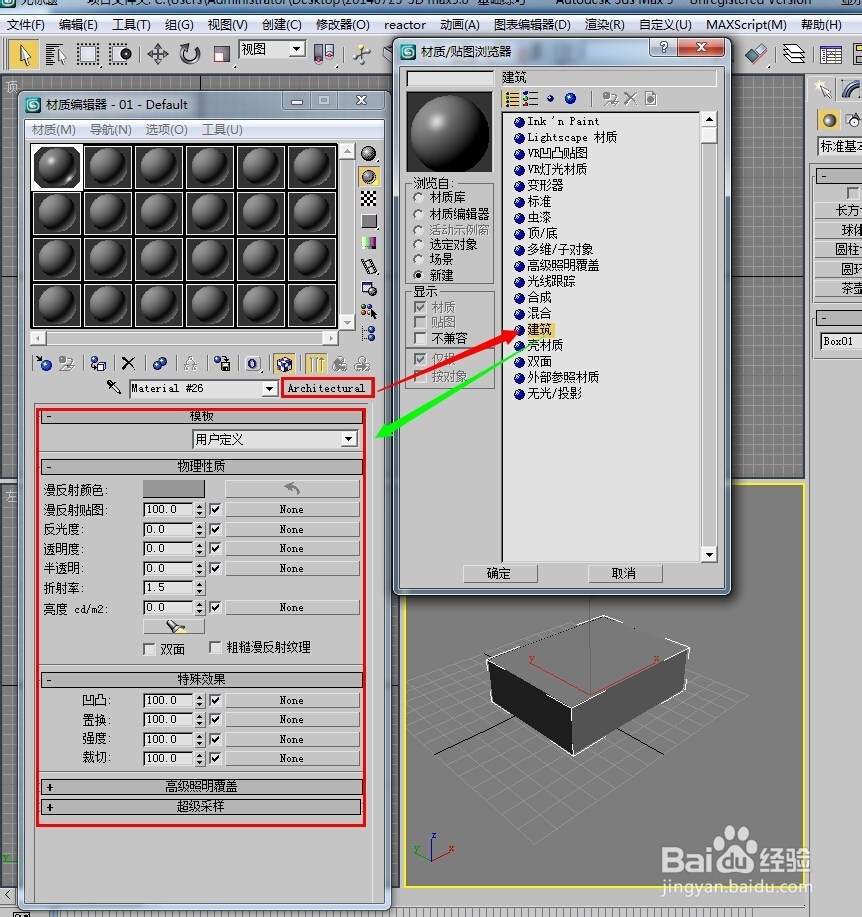The height and width of the screenshot is (917, 862).
Task: Switch browser to View Large Icons
Action: coord(570,98)
